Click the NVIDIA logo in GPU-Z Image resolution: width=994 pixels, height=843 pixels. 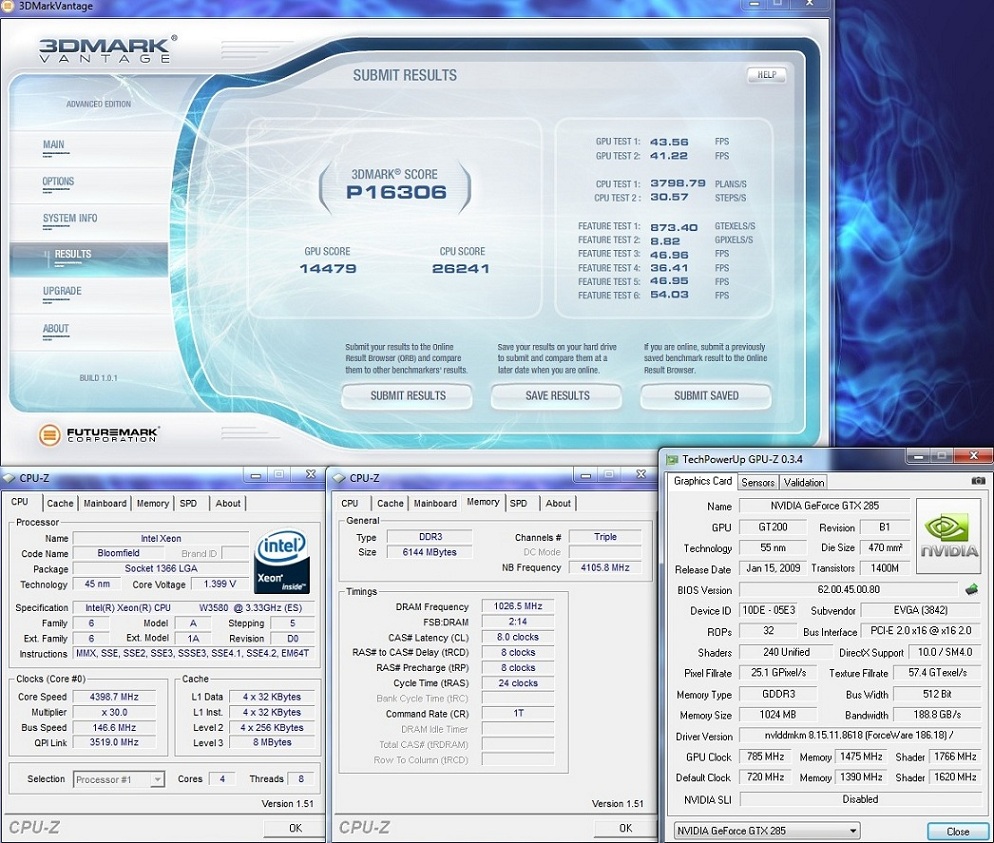point(948,536)
